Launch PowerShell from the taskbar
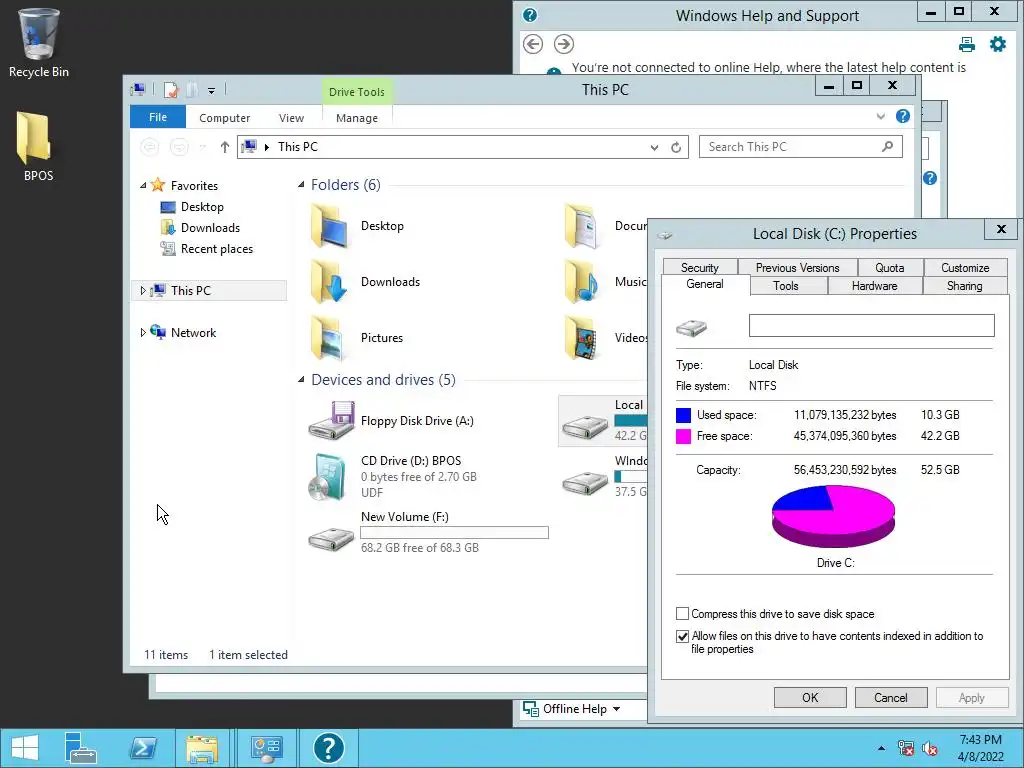Screen dimensions: 1024x768 click(x=143, y=748)
